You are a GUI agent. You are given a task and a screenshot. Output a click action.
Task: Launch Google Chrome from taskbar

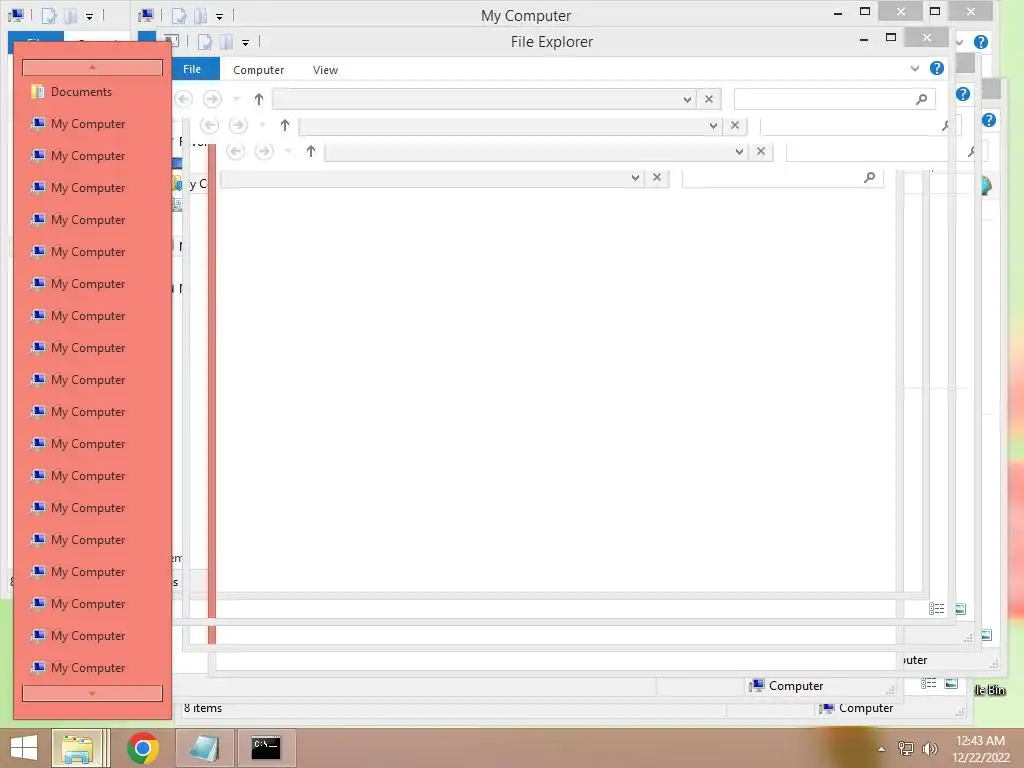(143, 748)
